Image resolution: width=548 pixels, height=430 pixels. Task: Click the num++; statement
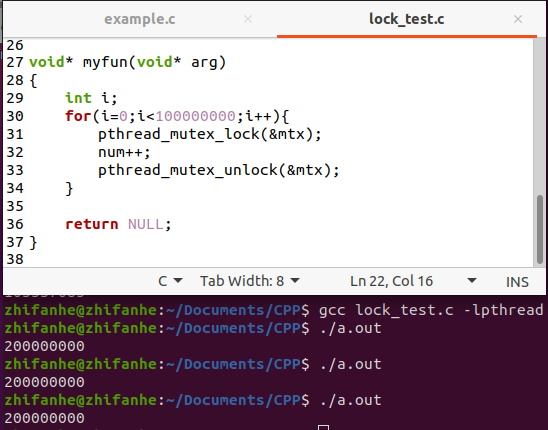click(x=124, y=152)
